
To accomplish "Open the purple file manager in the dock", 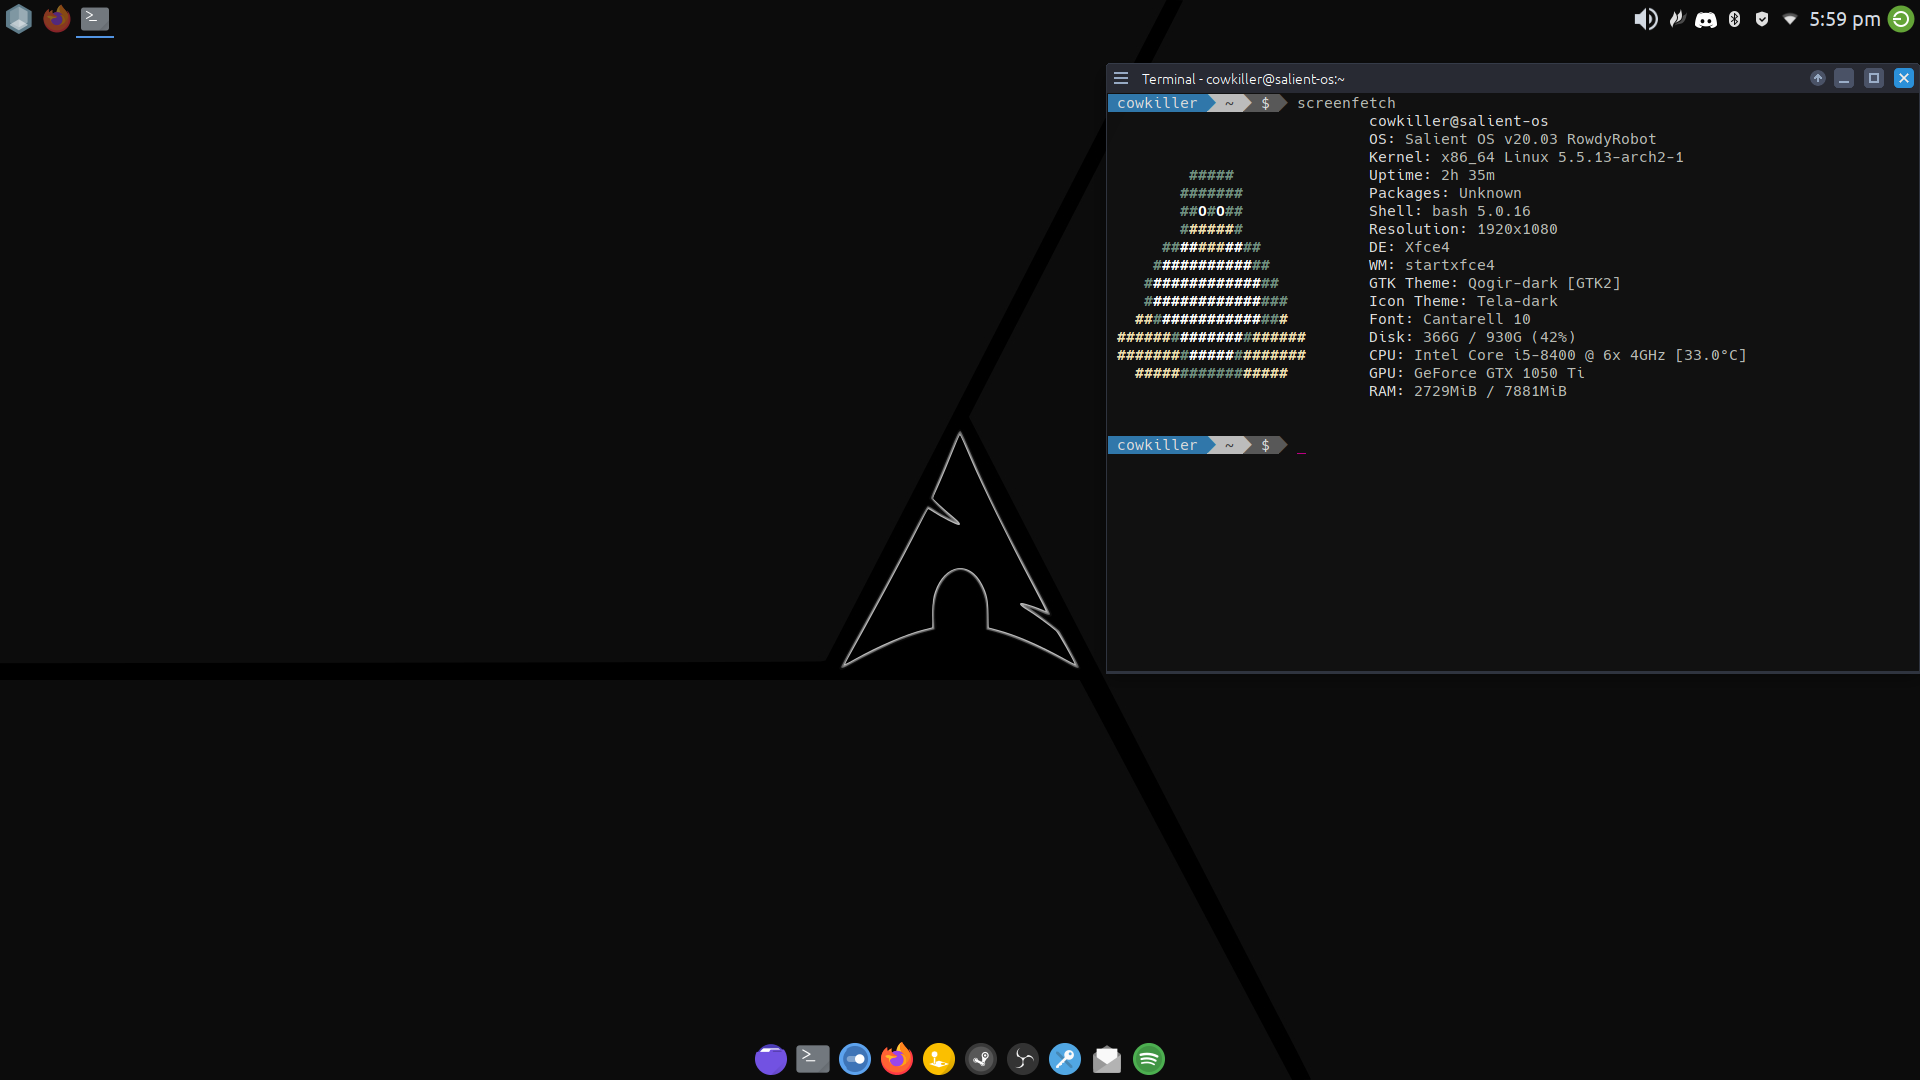I will click(771, 1059).
